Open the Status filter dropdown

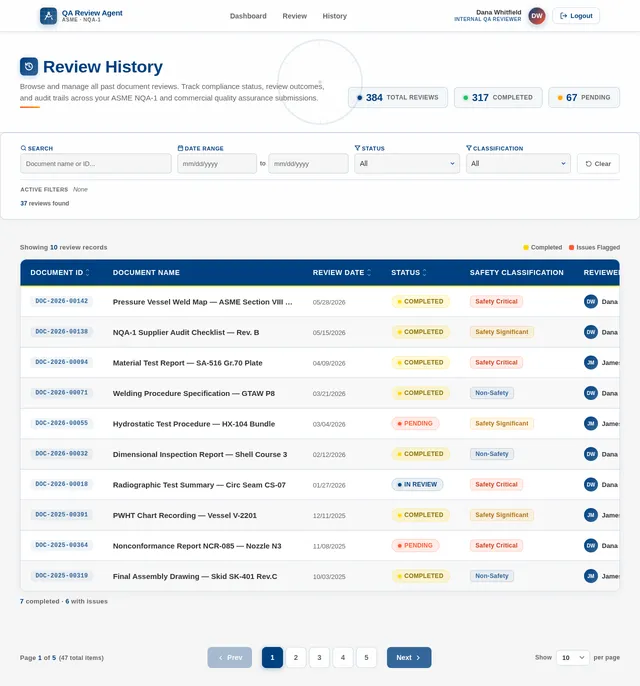(x=407, y=164)
